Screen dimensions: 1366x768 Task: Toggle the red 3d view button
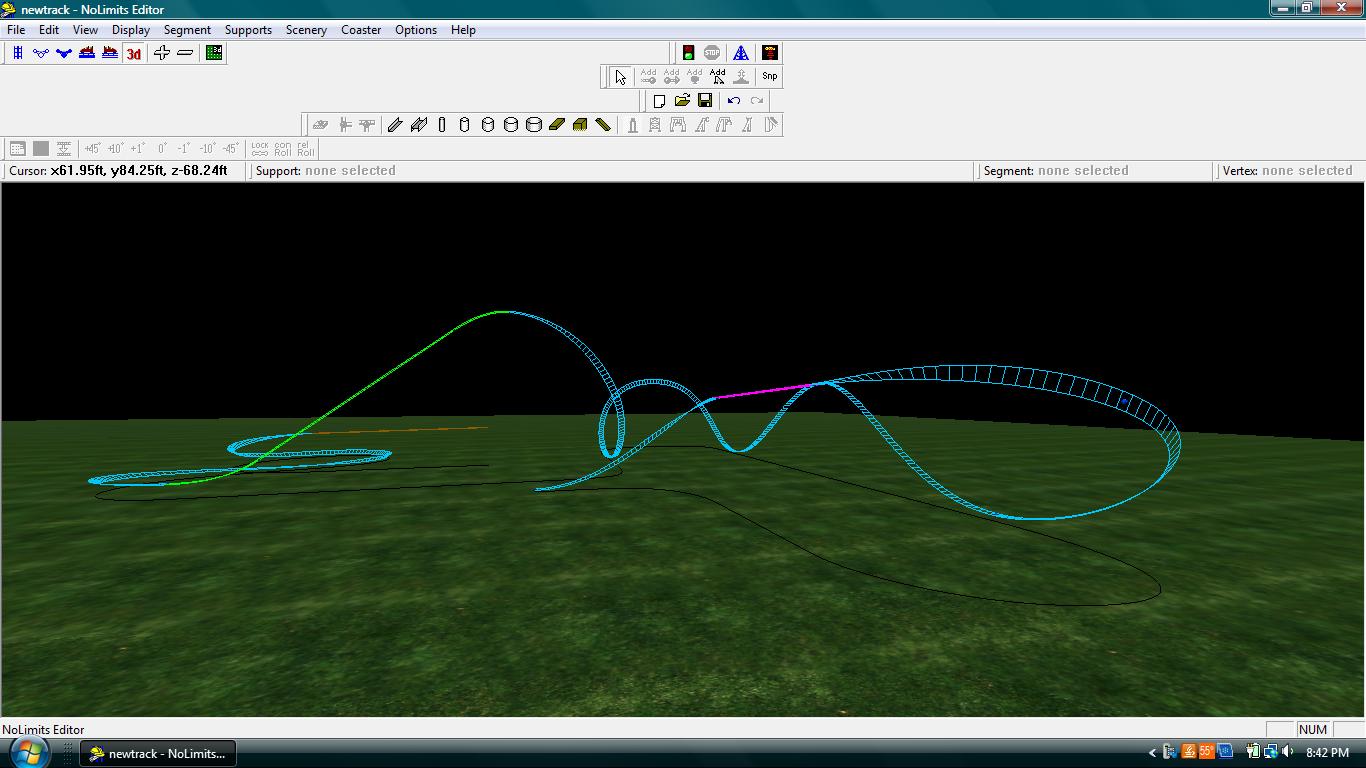click(133, 53)
